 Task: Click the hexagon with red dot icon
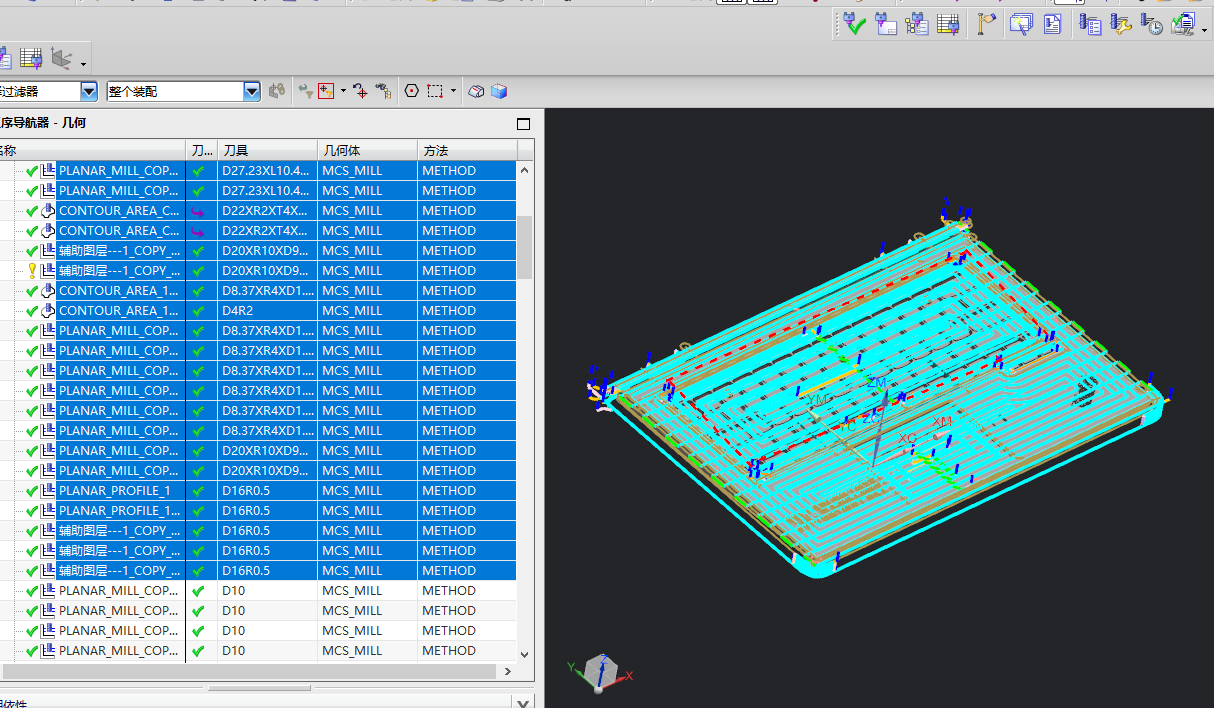[x=412, y=91]
